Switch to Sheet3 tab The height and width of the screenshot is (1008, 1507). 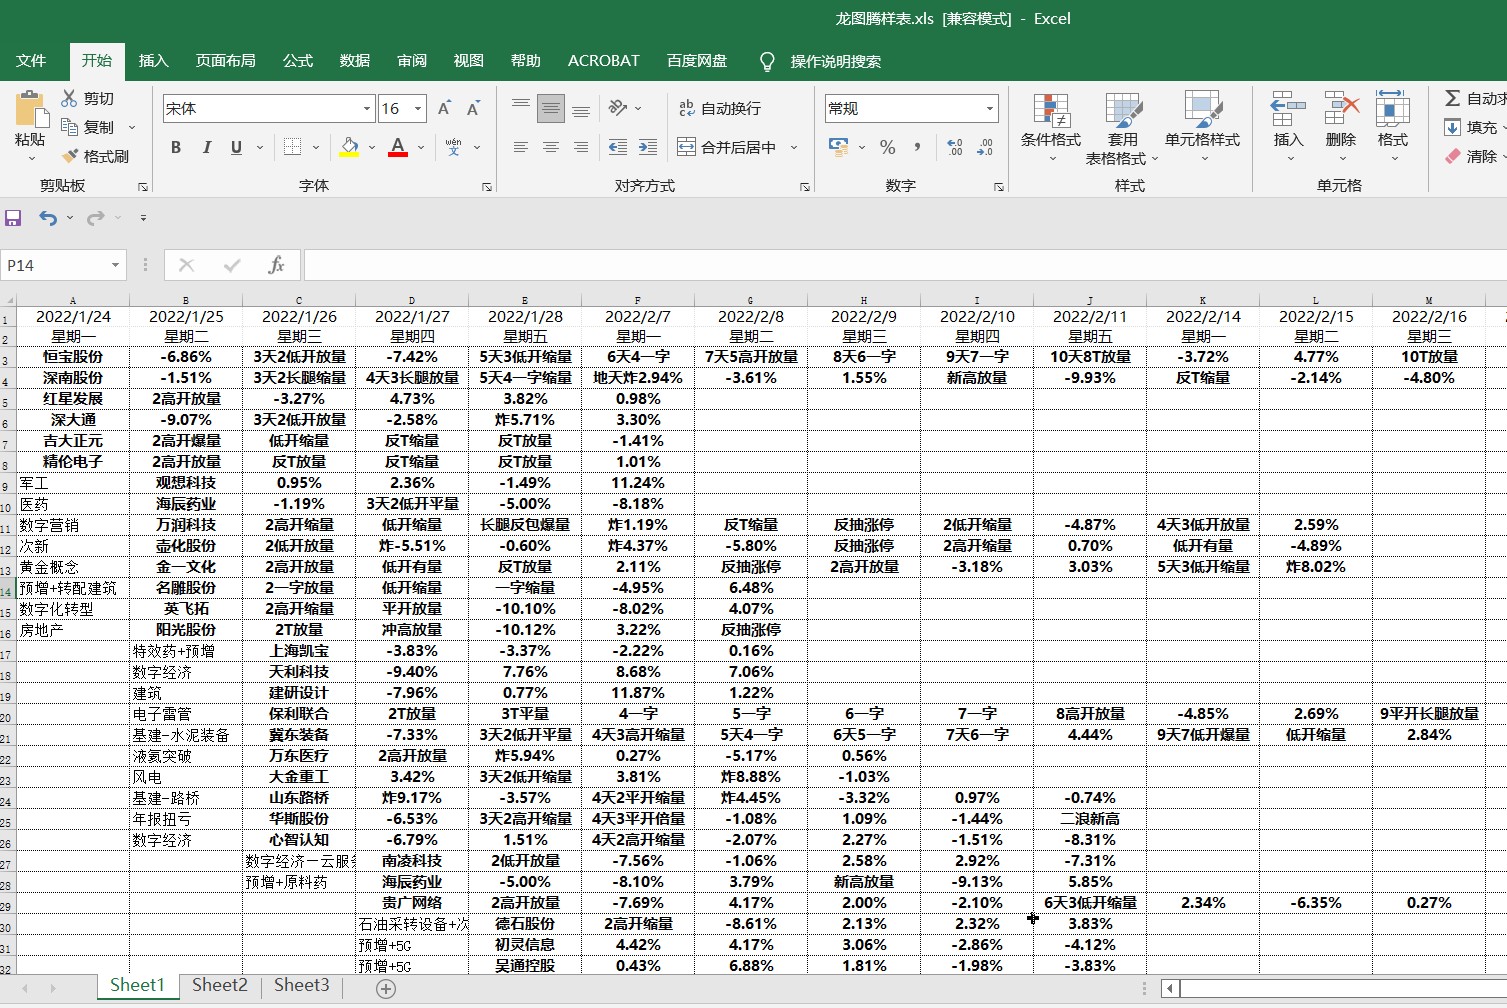pos(301,985)
